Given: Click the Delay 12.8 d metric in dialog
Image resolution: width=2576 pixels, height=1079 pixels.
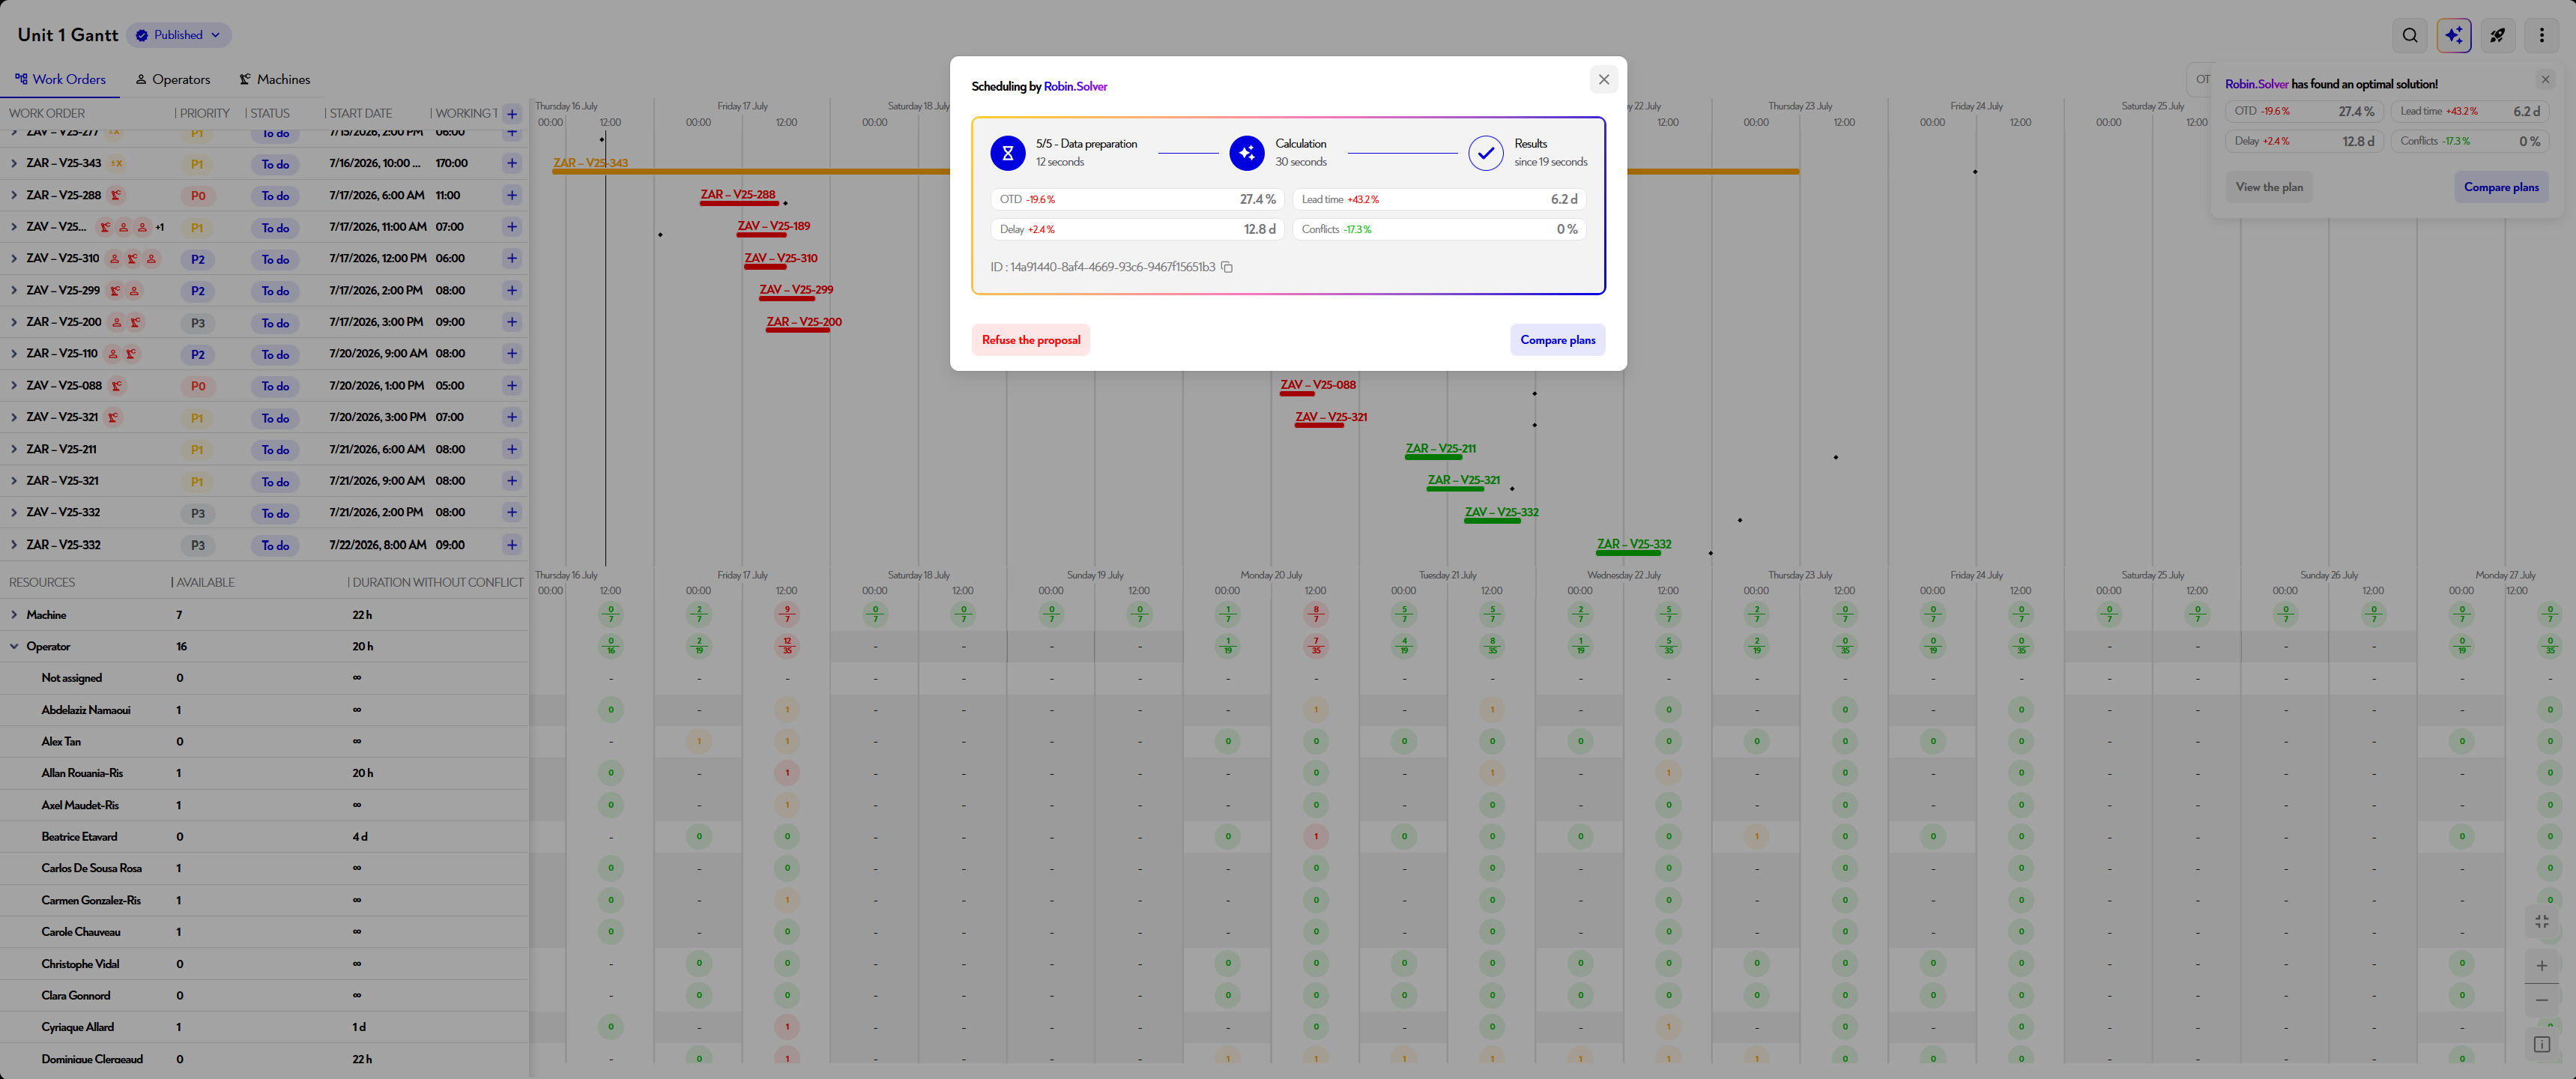Looking at the screenshot, I should [x=1137, y=230].
